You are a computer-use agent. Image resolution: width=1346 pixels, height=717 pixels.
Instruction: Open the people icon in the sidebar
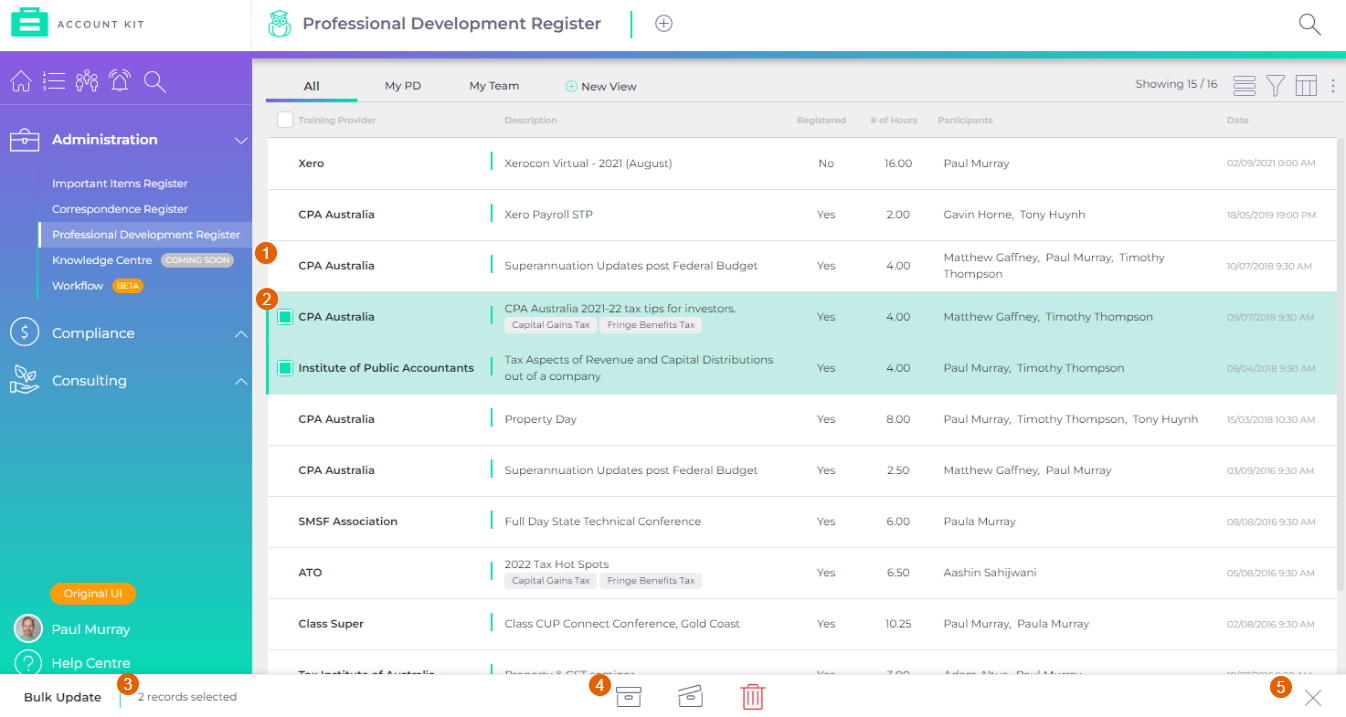coord(87,81)
